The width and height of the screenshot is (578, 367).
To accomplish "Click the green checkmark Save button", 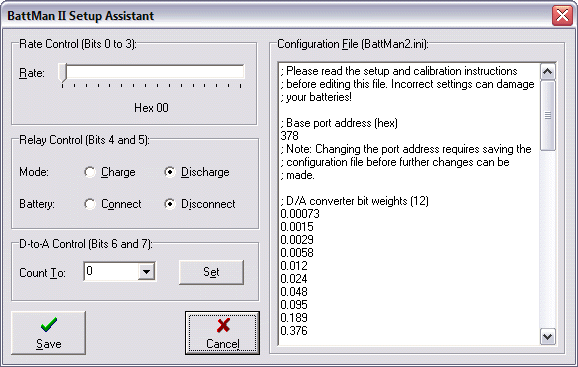I will pos(48,333).
